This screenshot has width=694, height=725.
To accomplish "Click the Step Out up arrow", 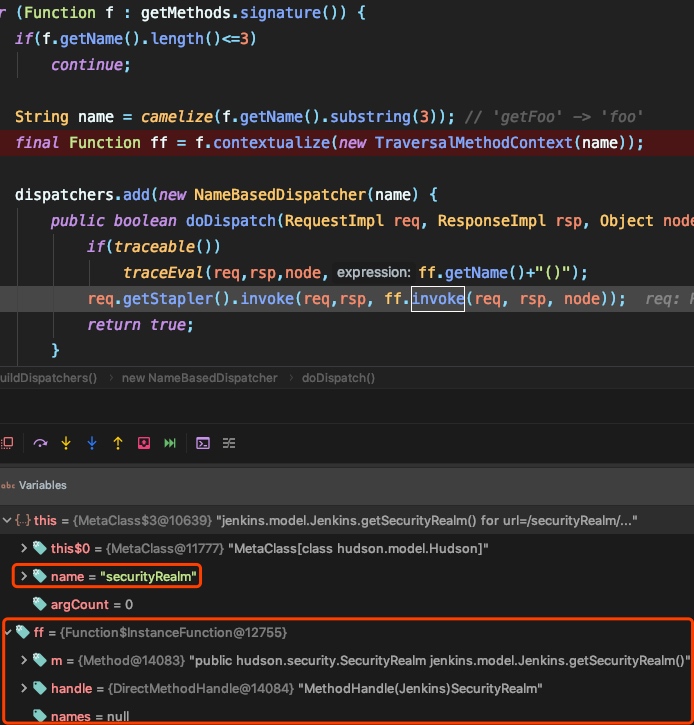I will [x=118, y=442].
